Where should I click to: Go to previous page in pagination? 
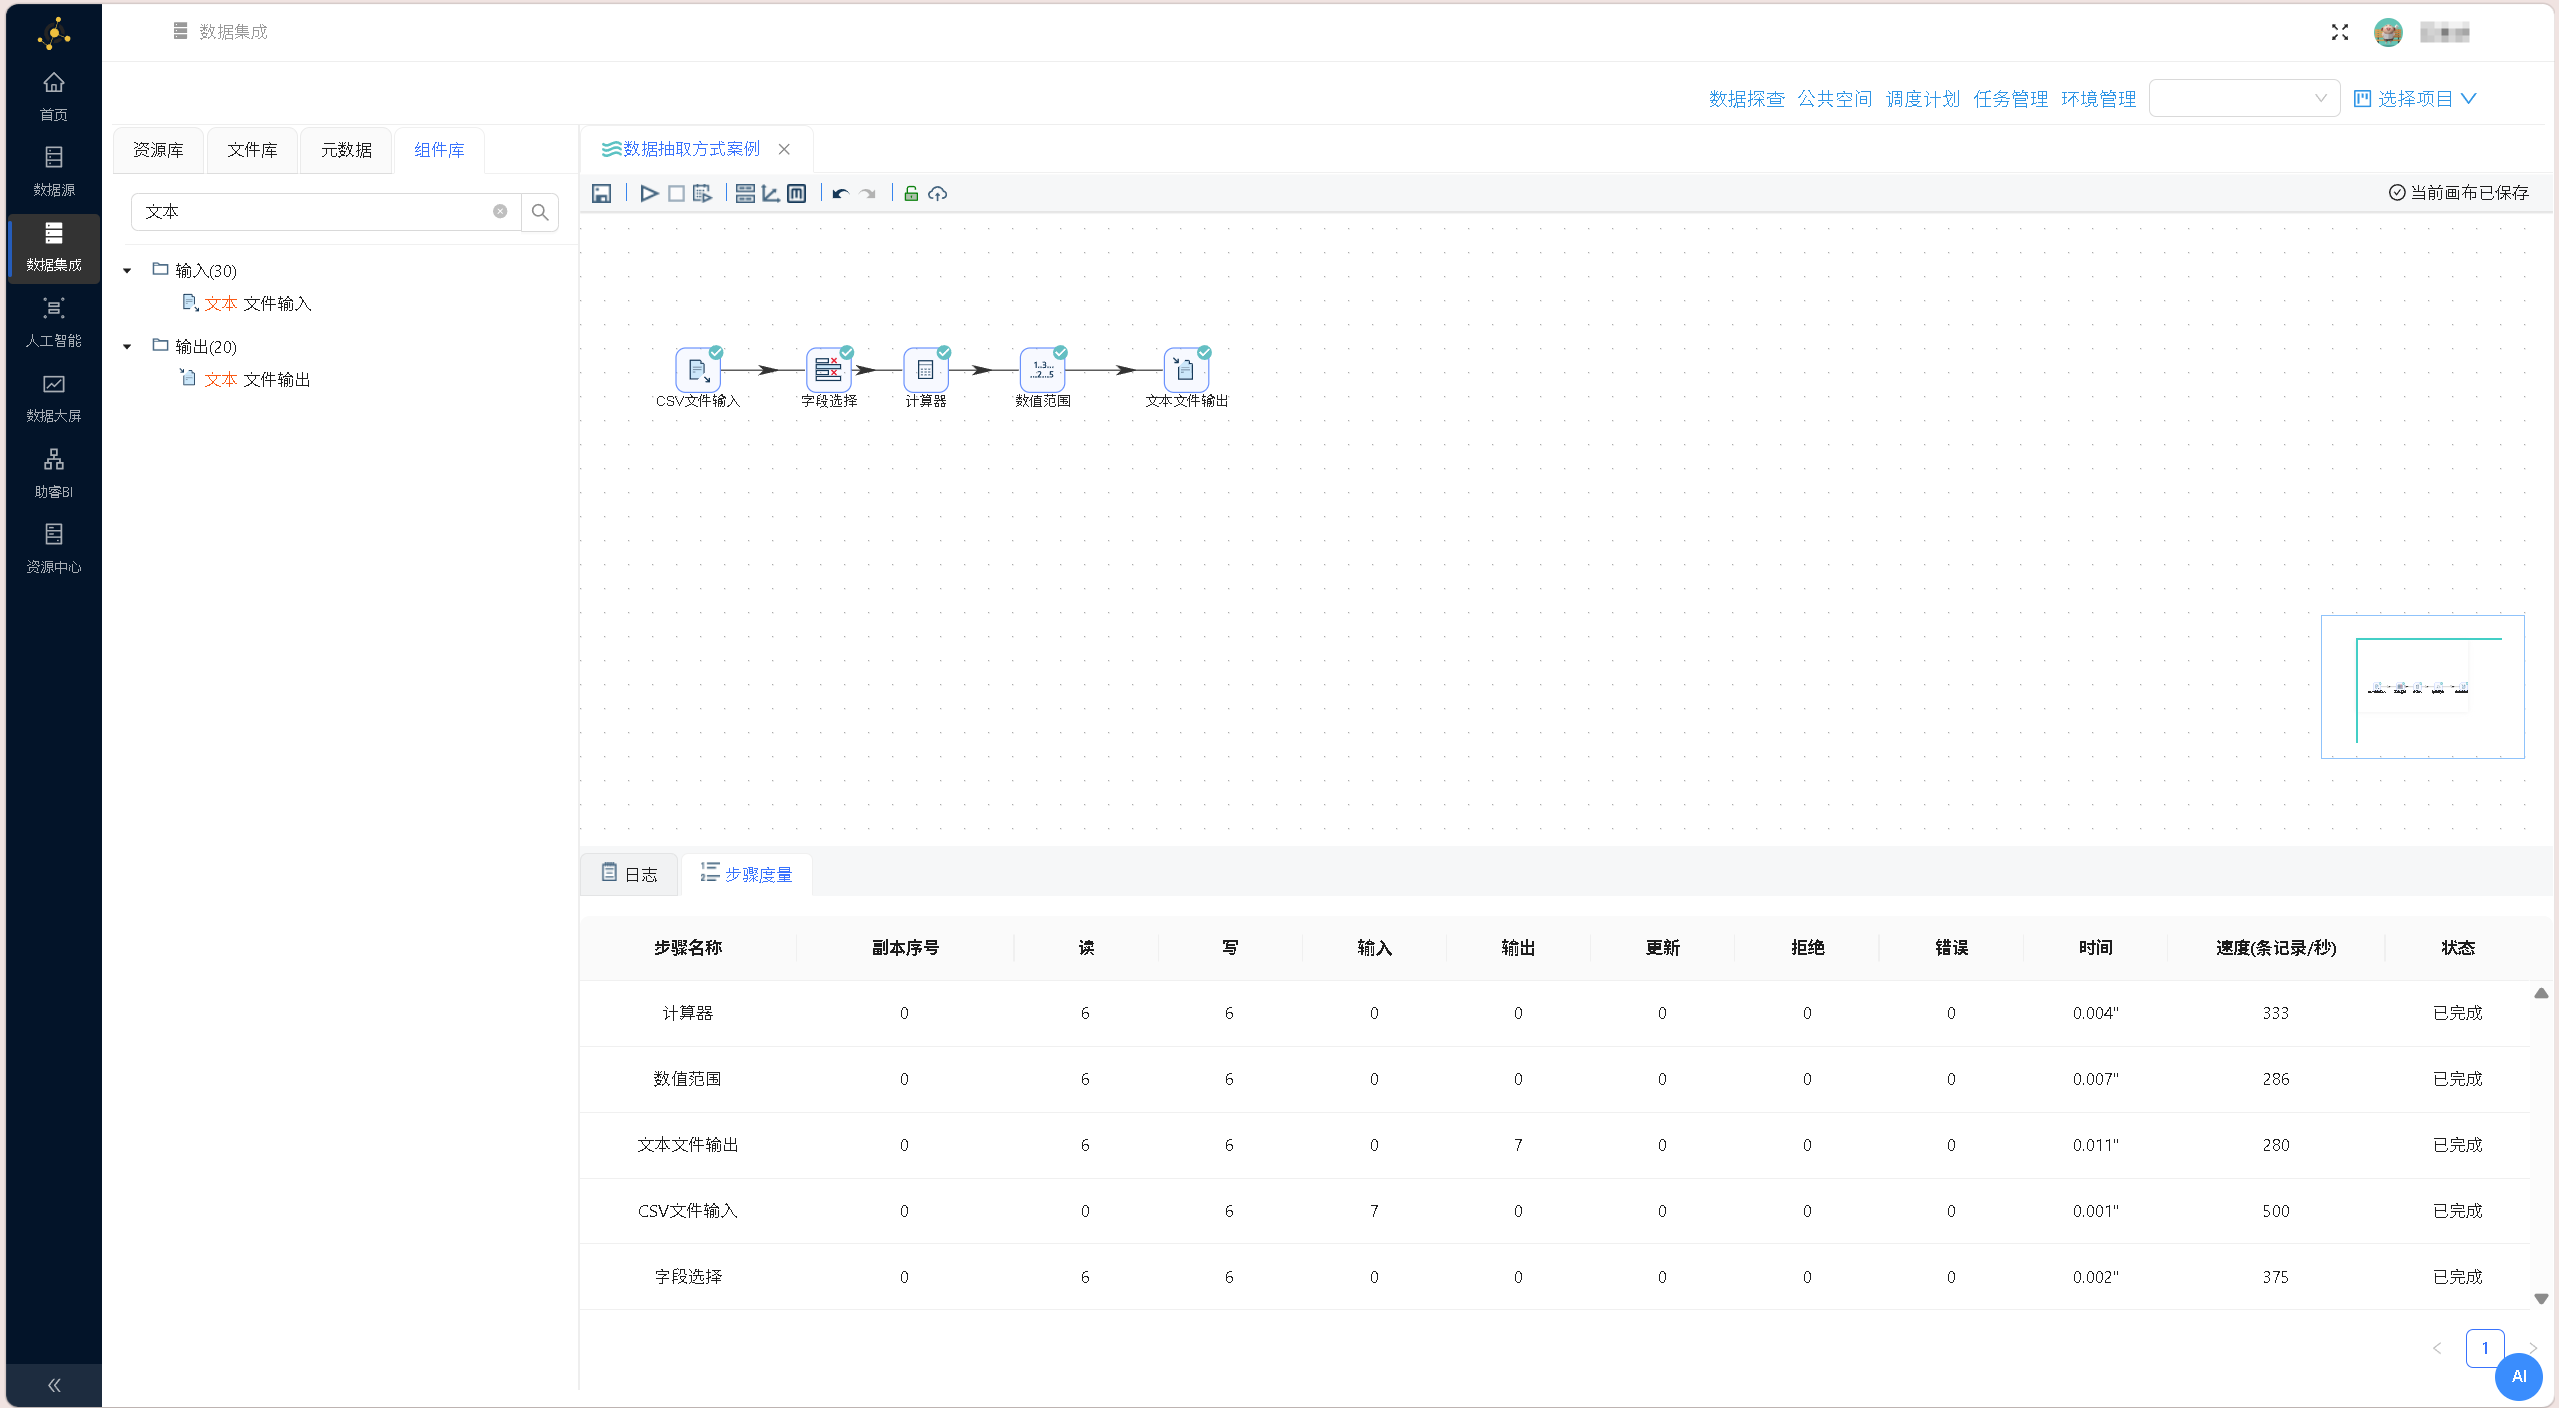coord(2437,1348)
